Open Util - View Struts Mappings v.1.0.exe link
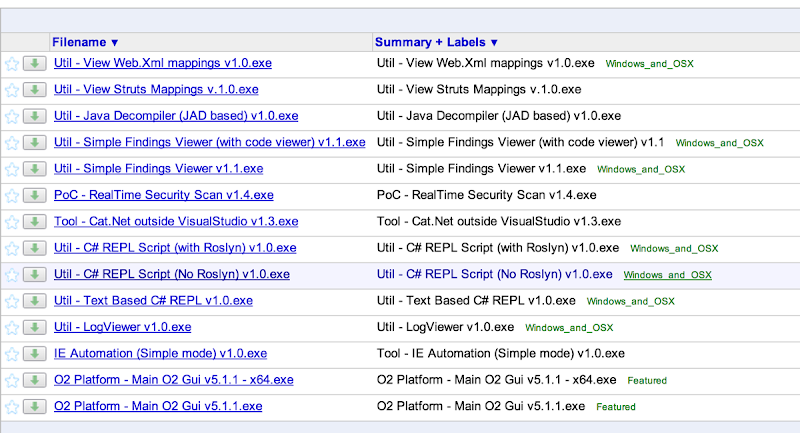Screen dimensions: 800x433 pyautogui.click(x=156, y=90)
